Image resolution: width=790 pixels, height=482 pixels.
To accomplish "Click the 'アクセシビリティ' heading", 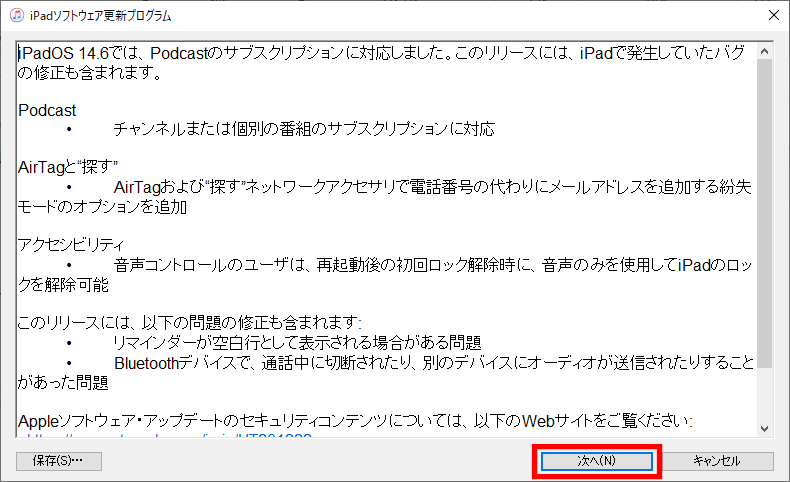I will [71, 245].
